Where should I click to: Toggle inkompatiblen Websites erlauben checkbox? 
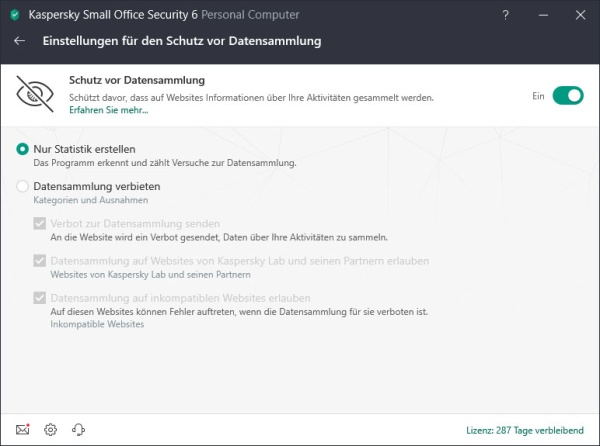39,298
